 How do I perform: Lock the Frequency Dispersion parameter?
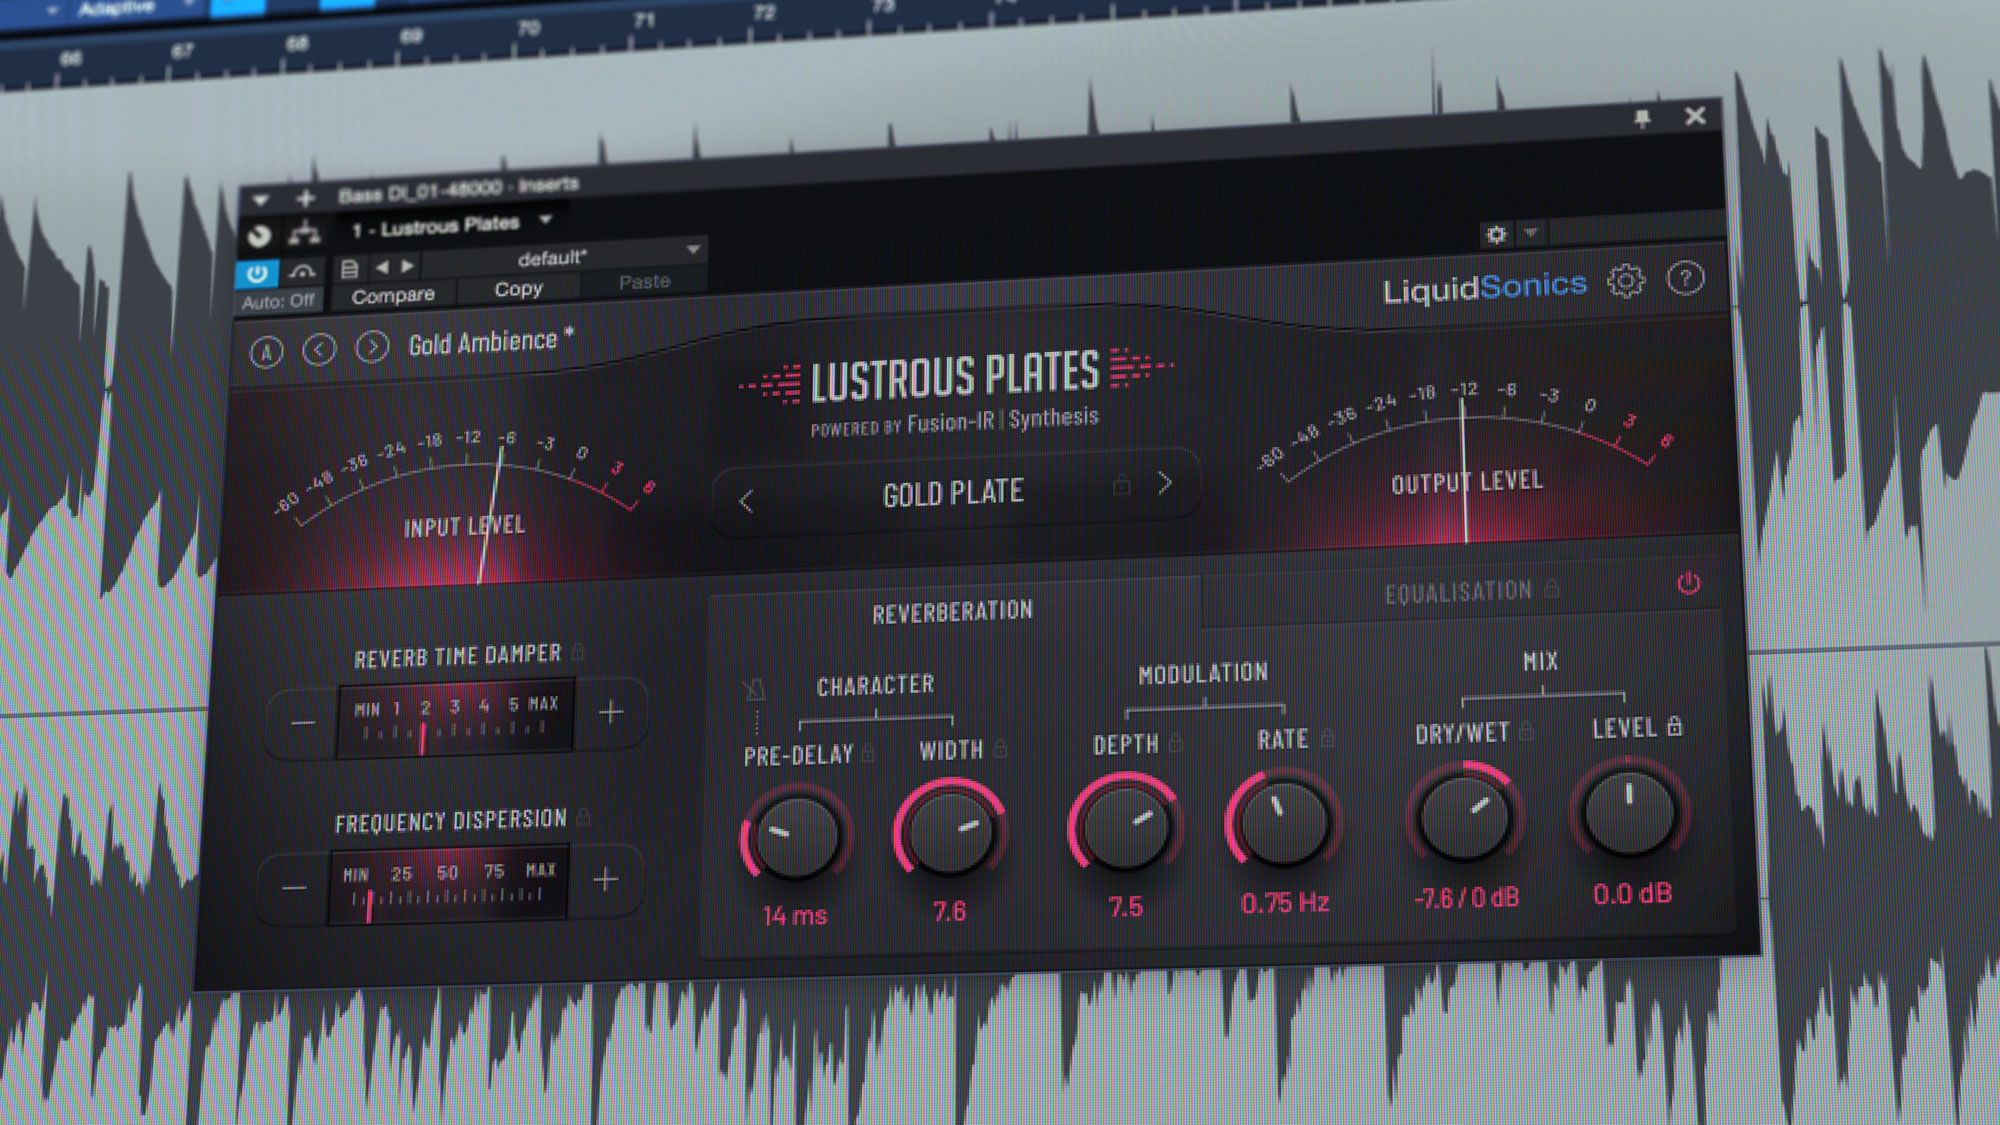[x=584, y=817]
